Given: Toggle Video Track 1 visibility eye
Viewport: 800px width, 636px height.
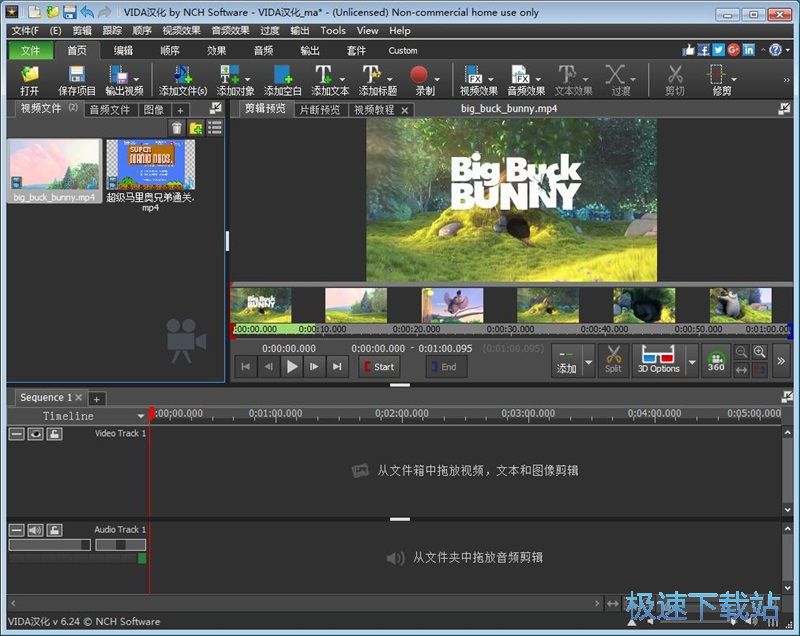Looking at the screenshot, I should pyautogui.click(x=35, y=434).
